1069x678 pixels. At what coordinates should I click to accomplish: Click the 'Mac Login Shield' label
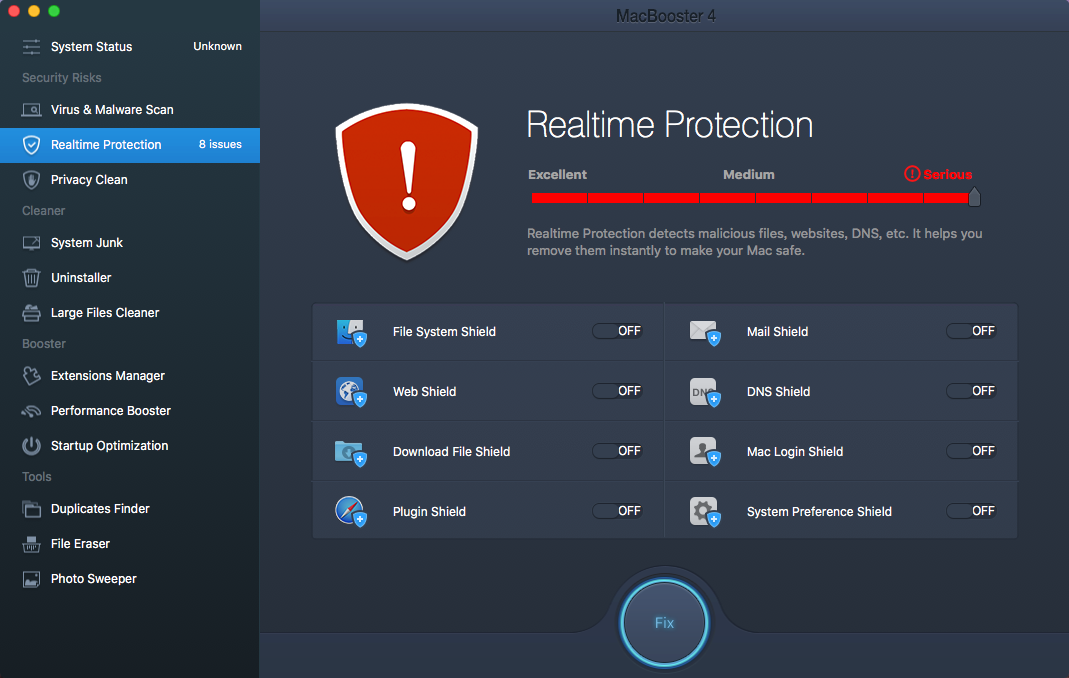795,452
